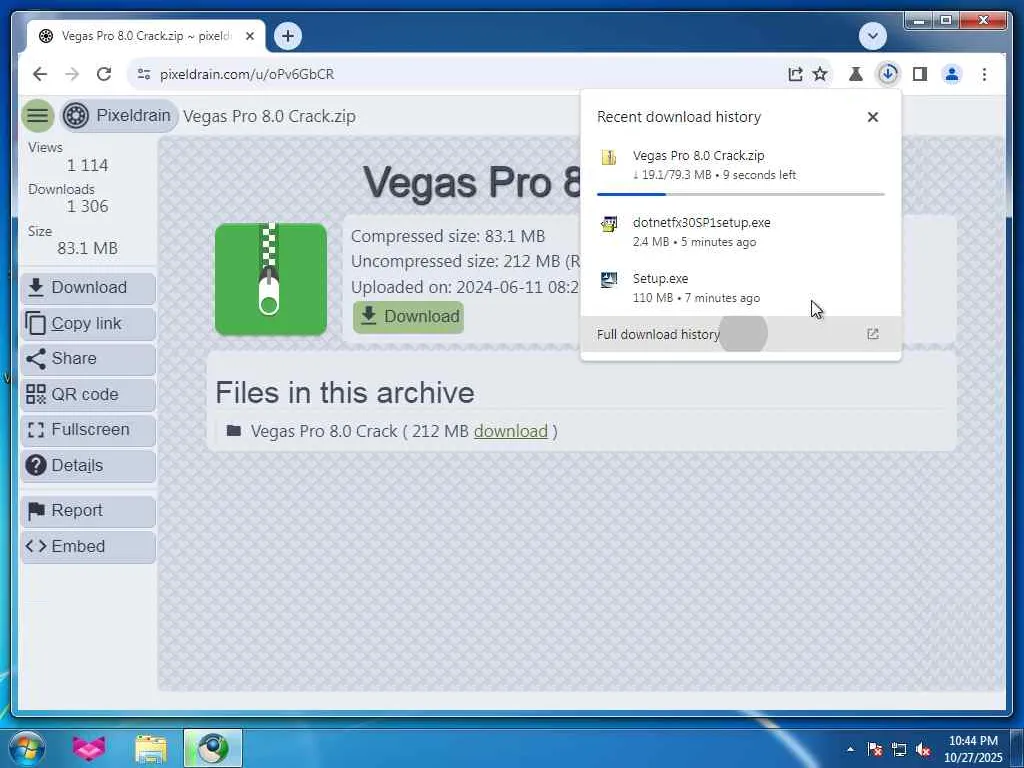Screen dimensions: 1024x768
Task: Toggle the pixeldrain hamburger menu
Action: pyautogui.click(x=38, y=116)
